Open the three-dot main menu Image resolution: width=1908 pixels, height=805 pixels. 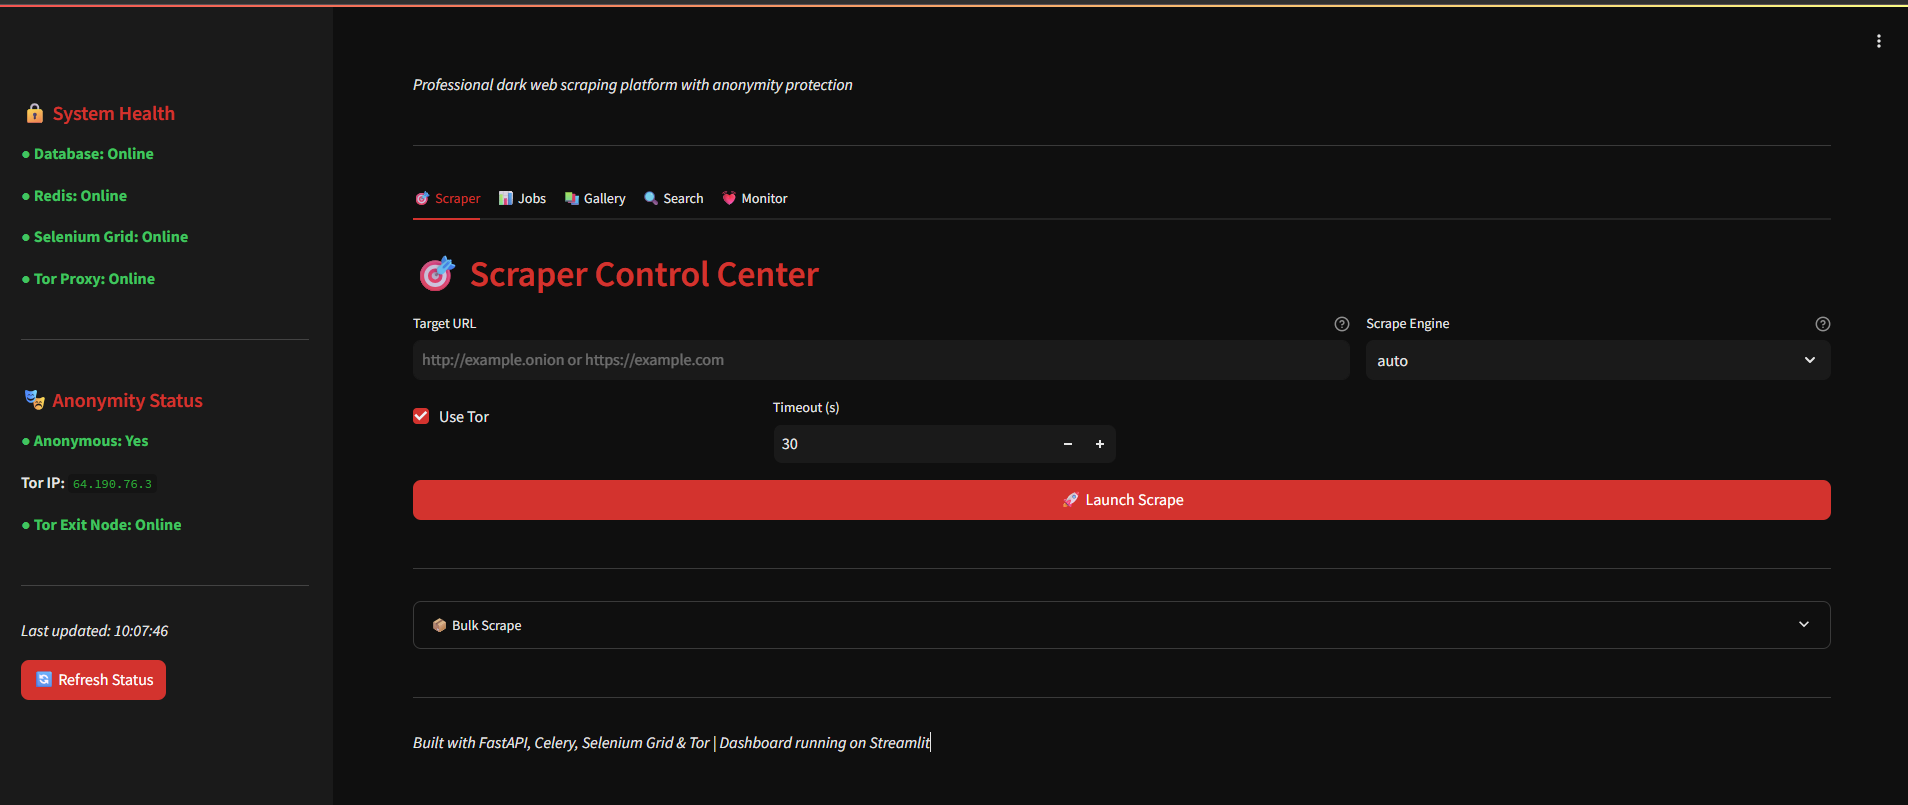click(x=1879, y=41)
